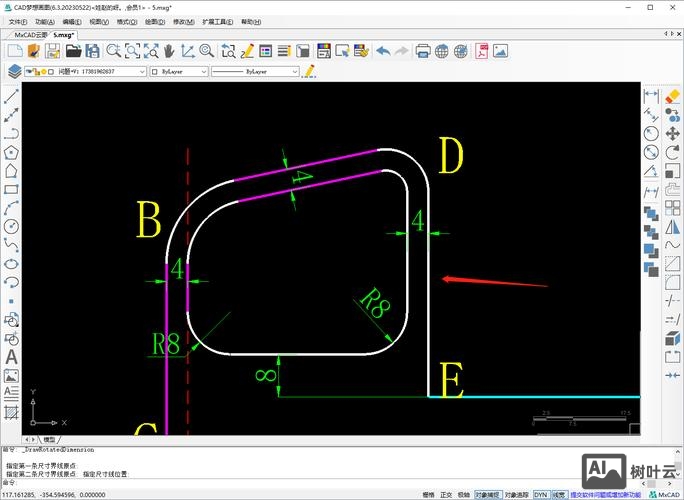Toggle 对象捕捉 object snap in status bar
This screenshot has width=684, height=500.
pos(487,494)
